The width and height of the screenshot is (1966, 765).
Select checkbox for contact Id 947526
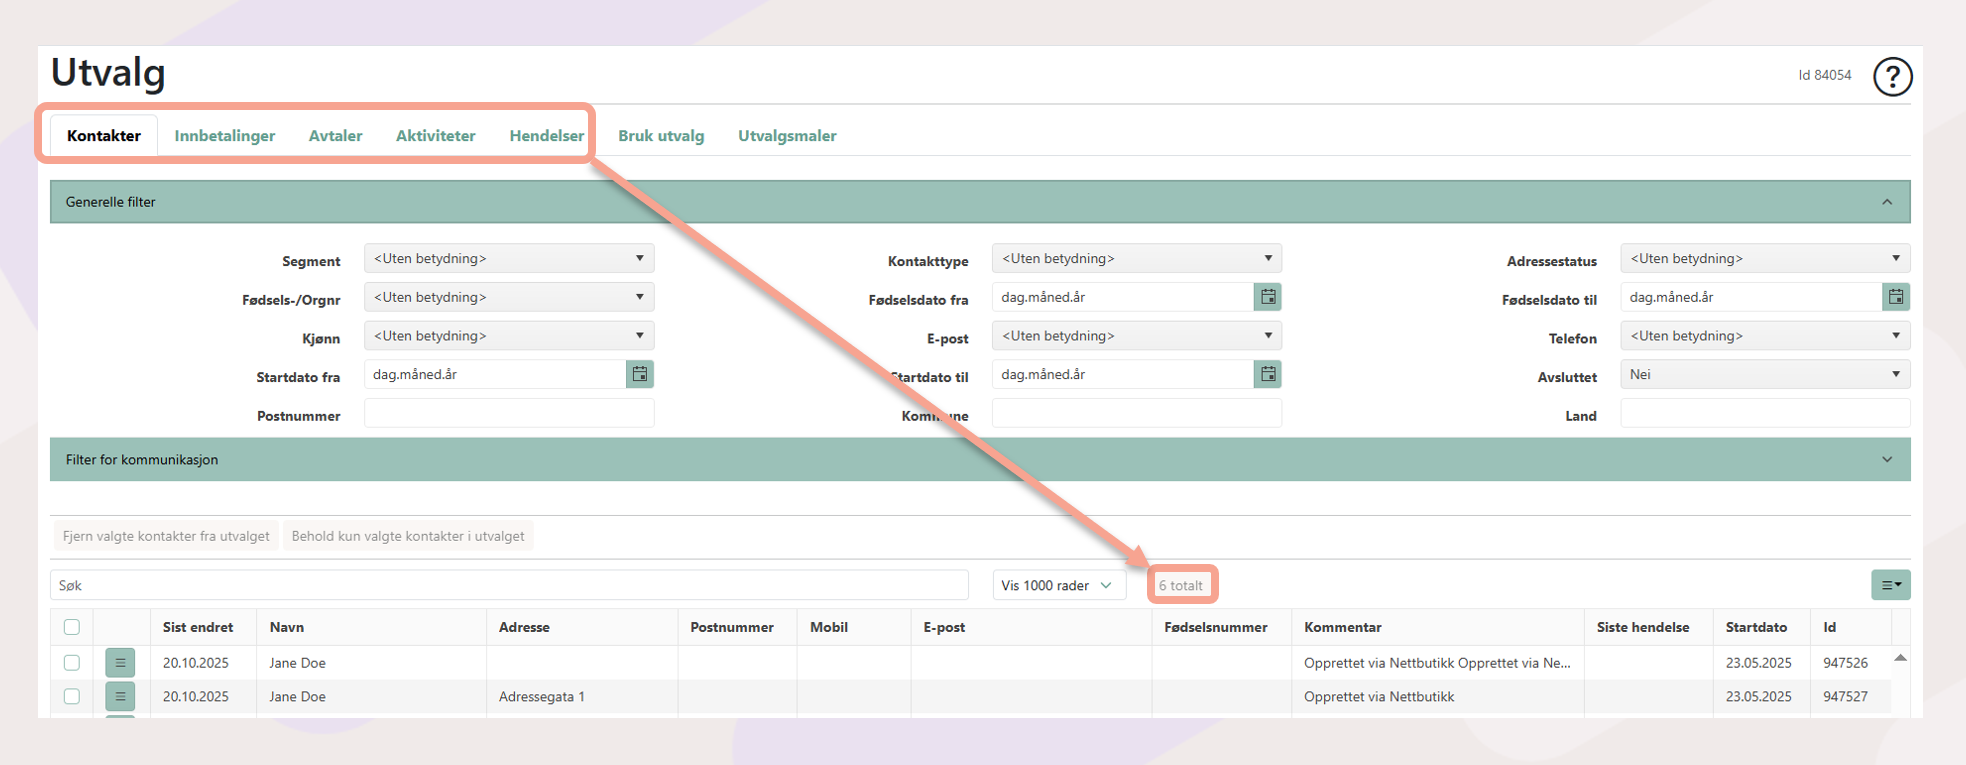click(72, 662)
